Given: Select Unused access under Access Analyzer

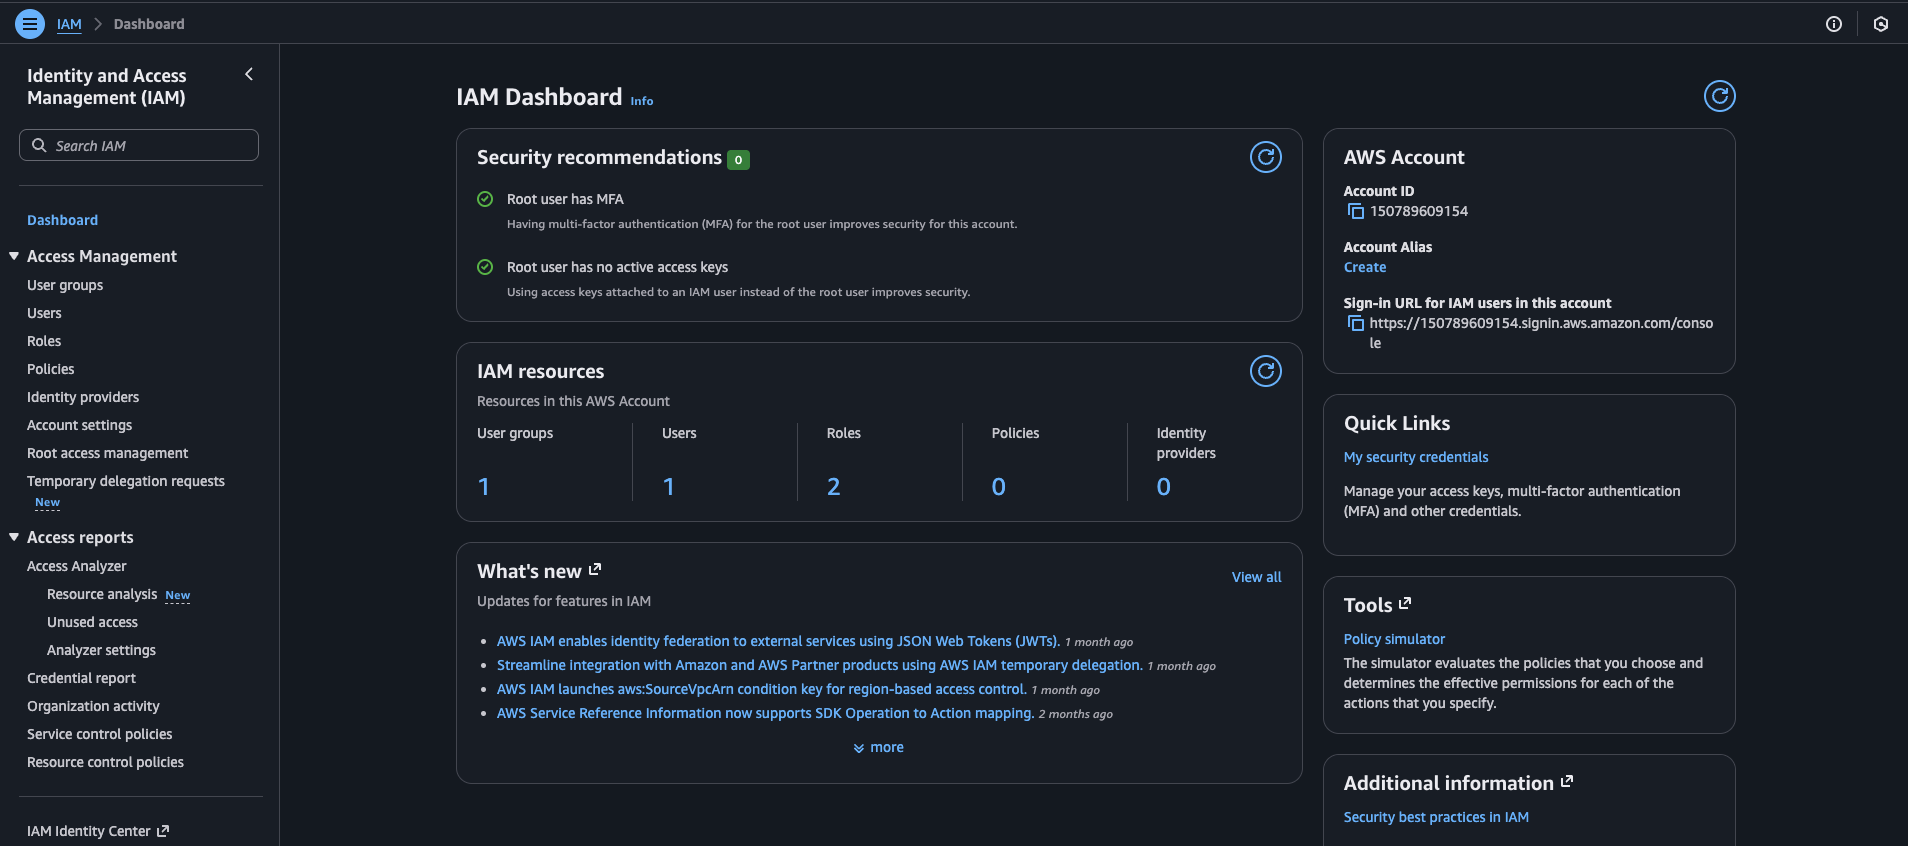Looking at the screenshot, I should (x=92, y=622).
